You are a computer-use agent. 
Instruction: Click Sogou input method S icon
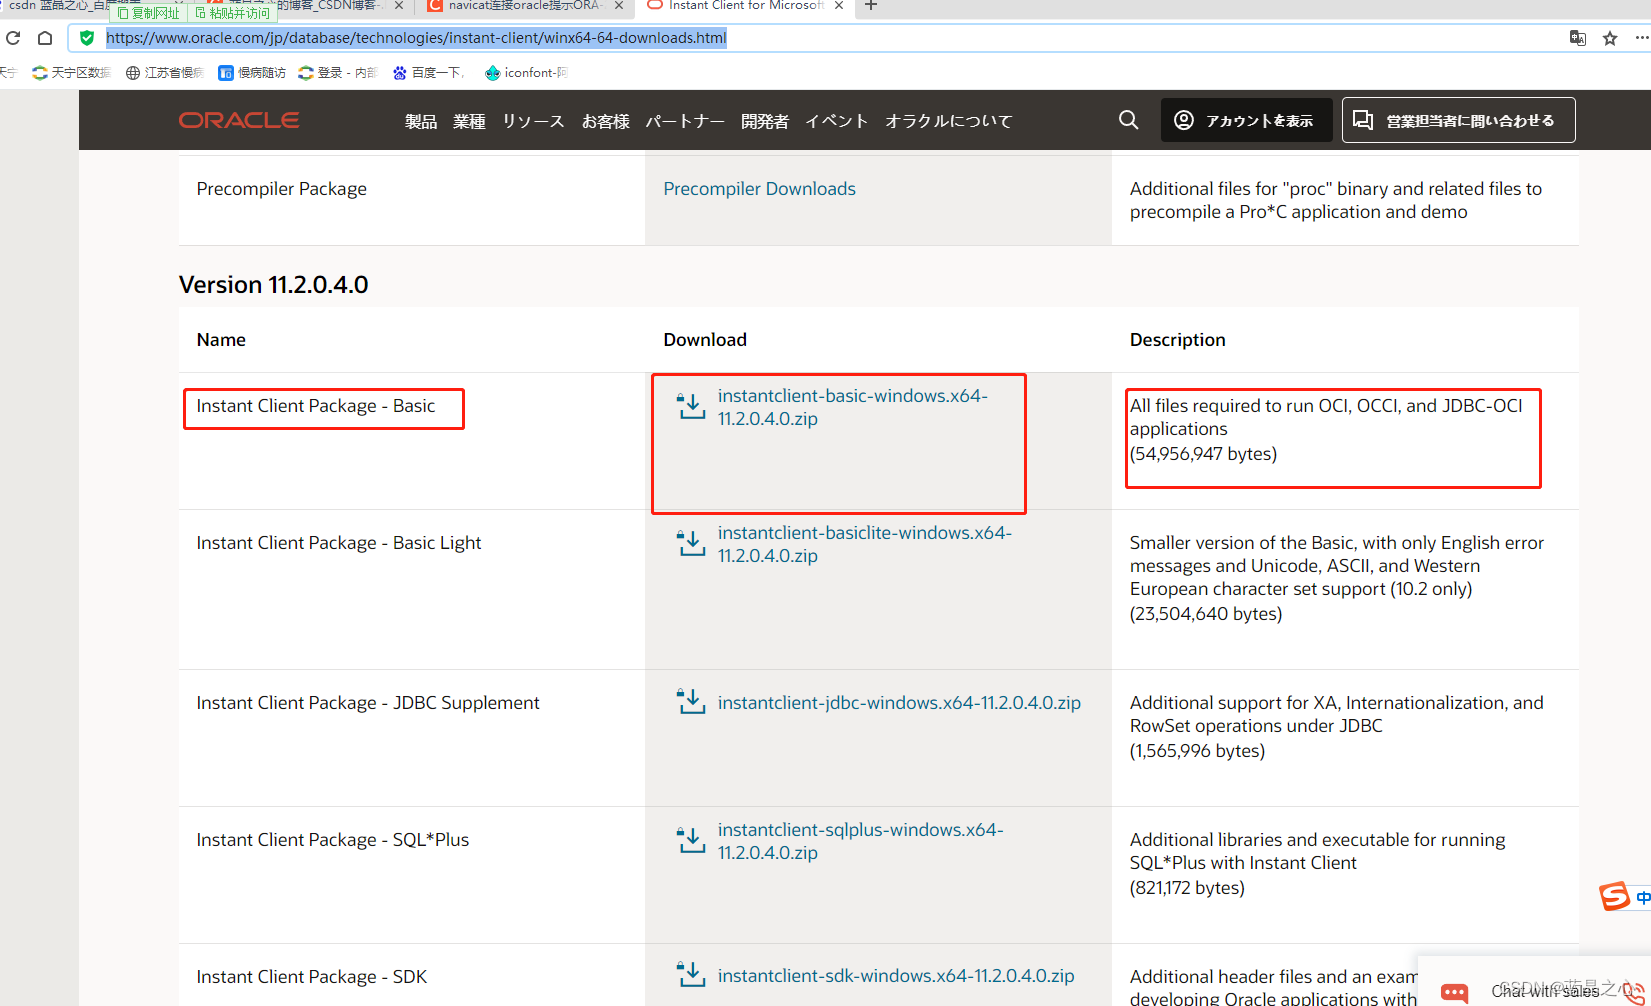pyautogui.click(x=1614, y=896)
